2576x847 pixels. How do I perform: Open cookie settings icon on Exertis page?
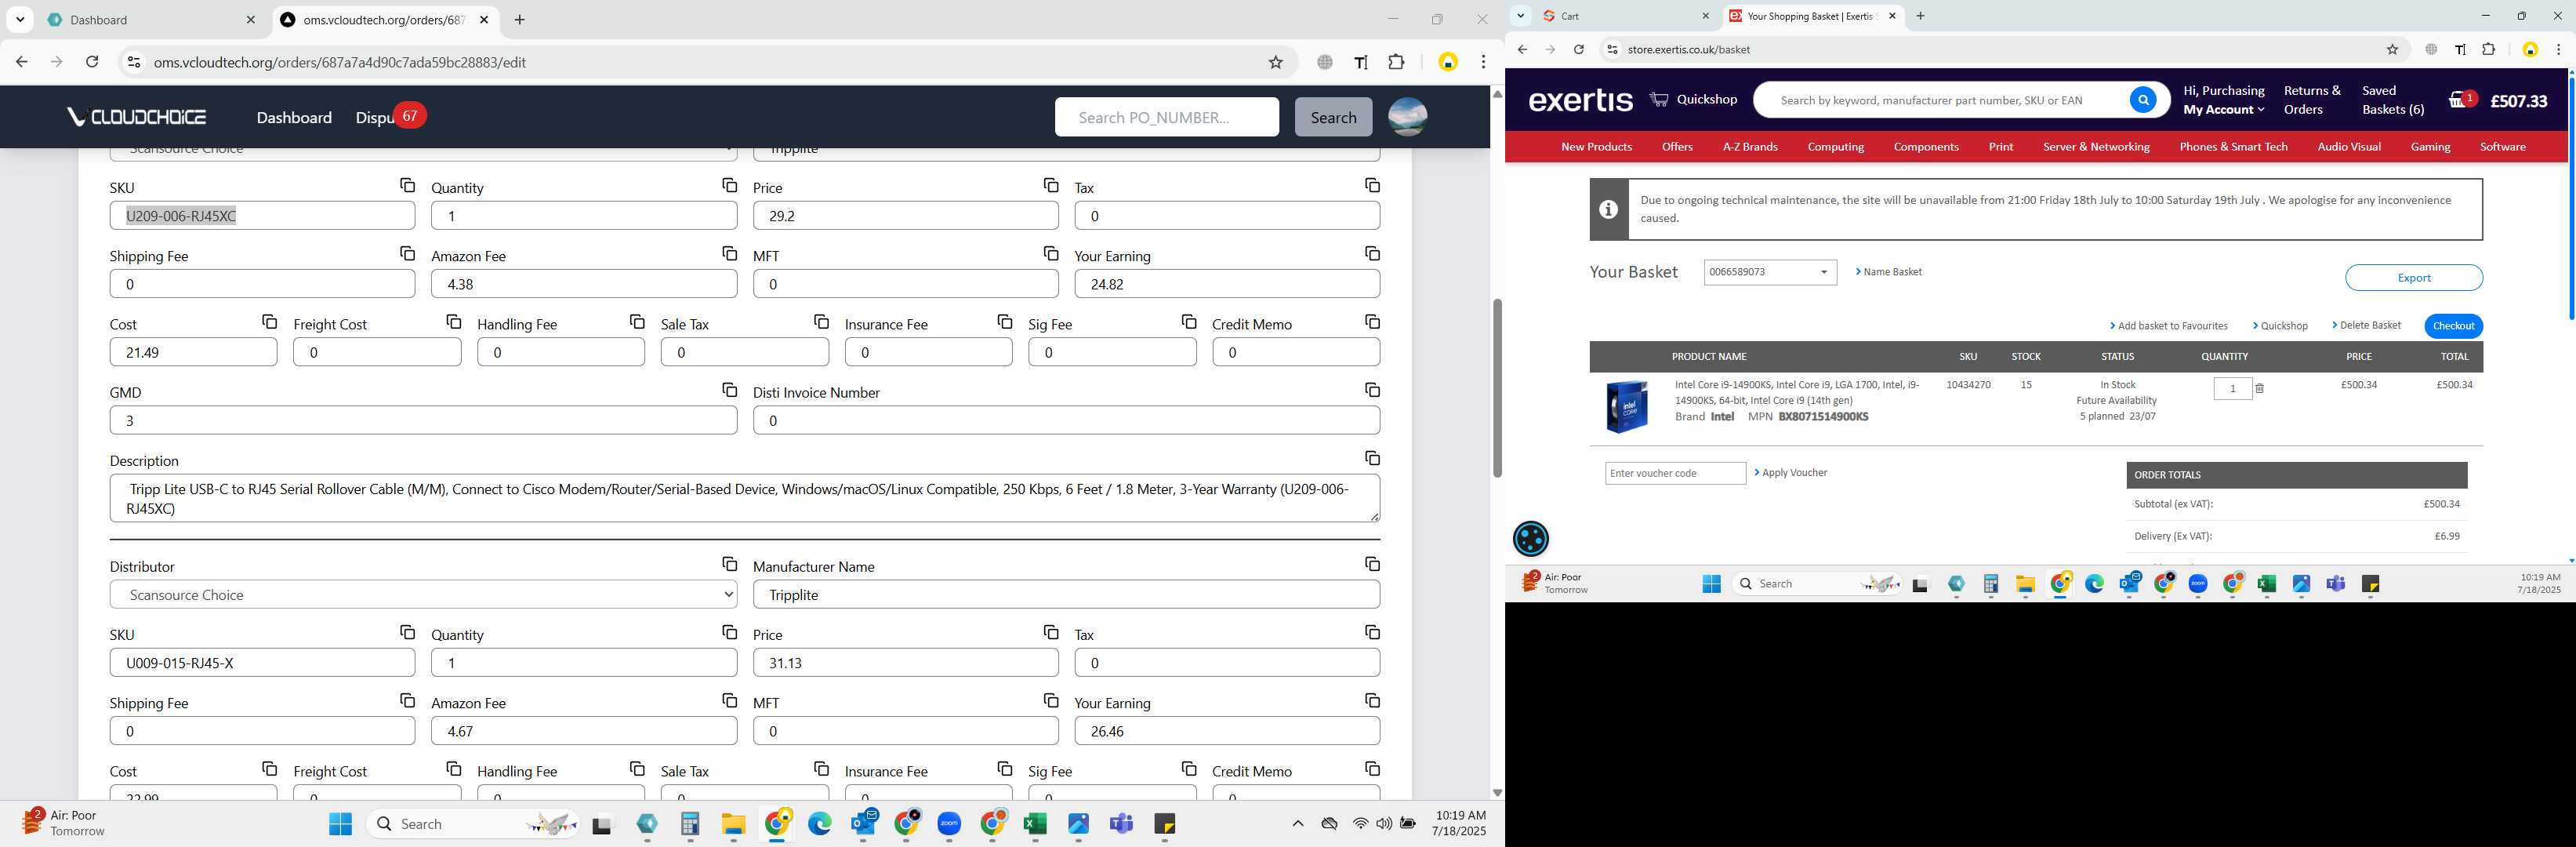(x=1530, y=539)
